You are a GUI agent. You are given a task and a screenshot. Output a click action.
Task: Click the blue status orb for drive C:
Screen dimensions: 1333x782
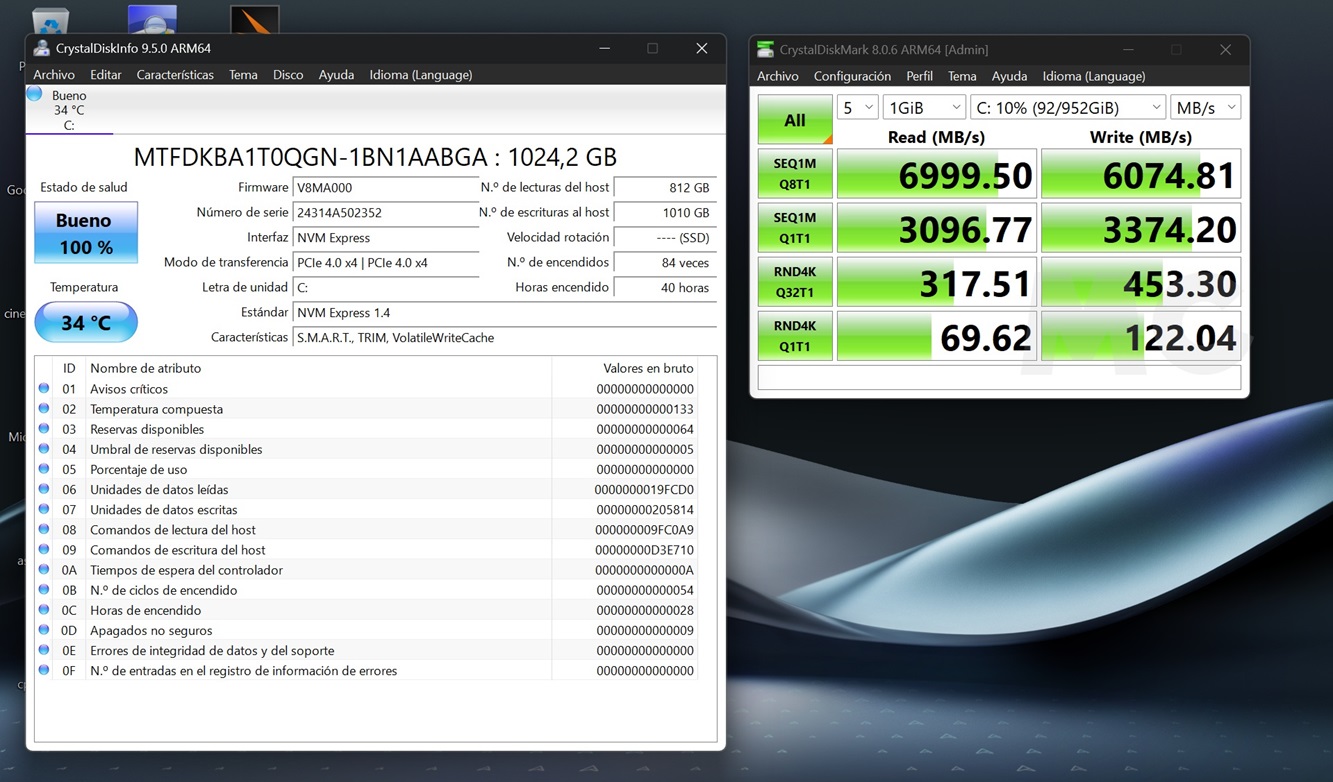point(35,94)
